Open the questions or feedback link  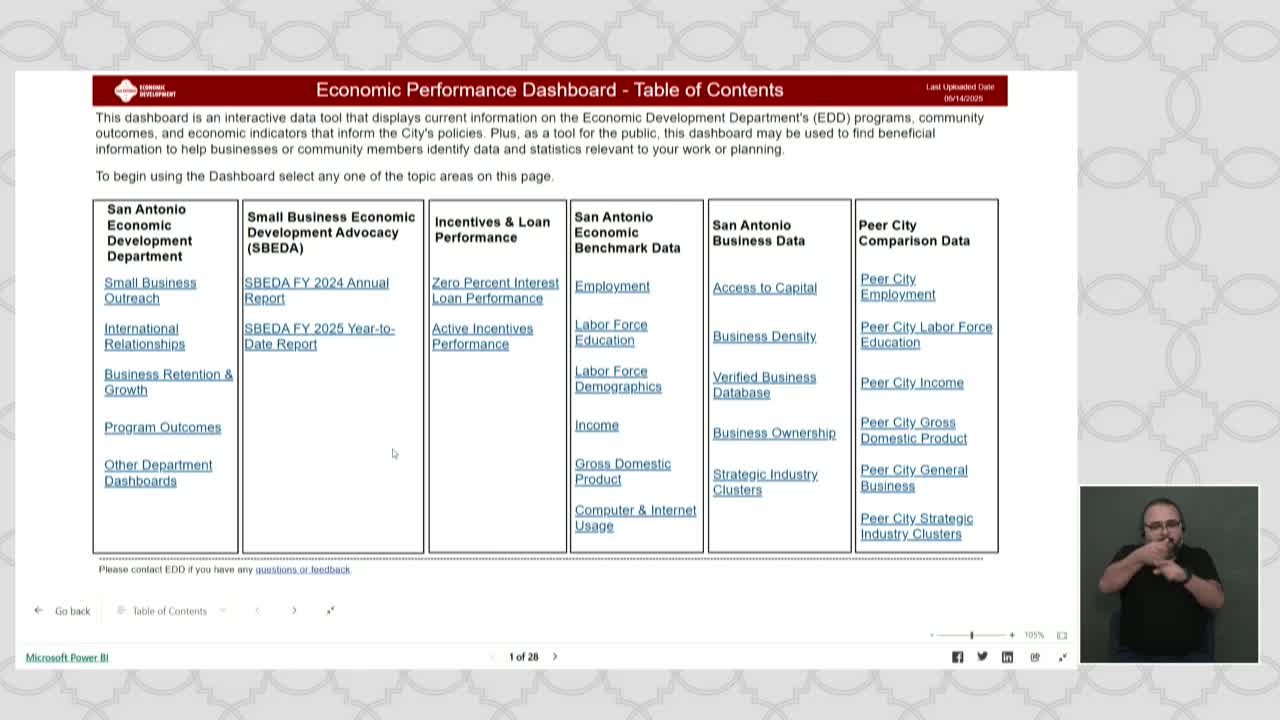click(x=303, y=569)
